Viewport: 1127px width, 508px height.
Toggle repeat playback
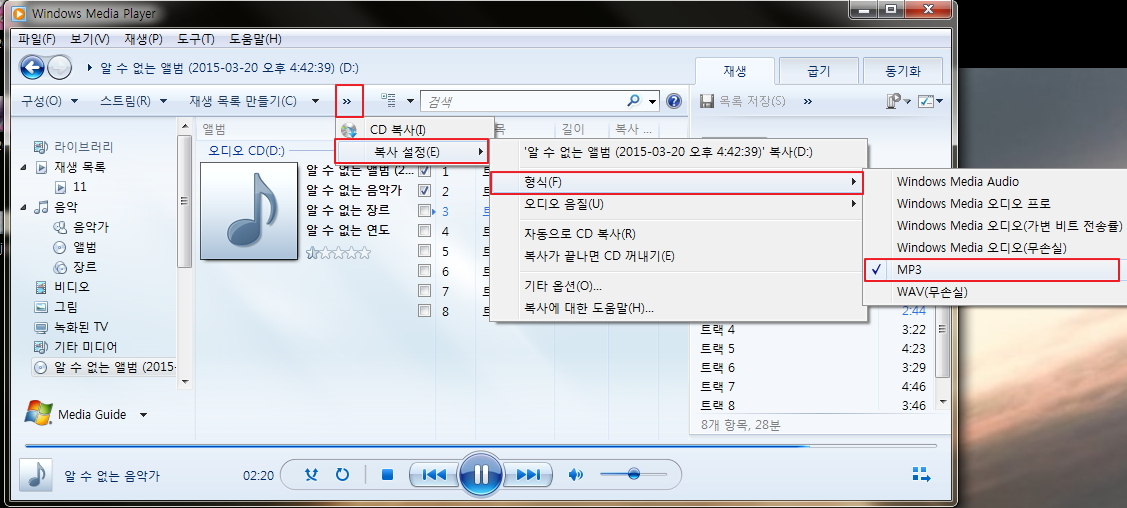(x=342, y=474)
